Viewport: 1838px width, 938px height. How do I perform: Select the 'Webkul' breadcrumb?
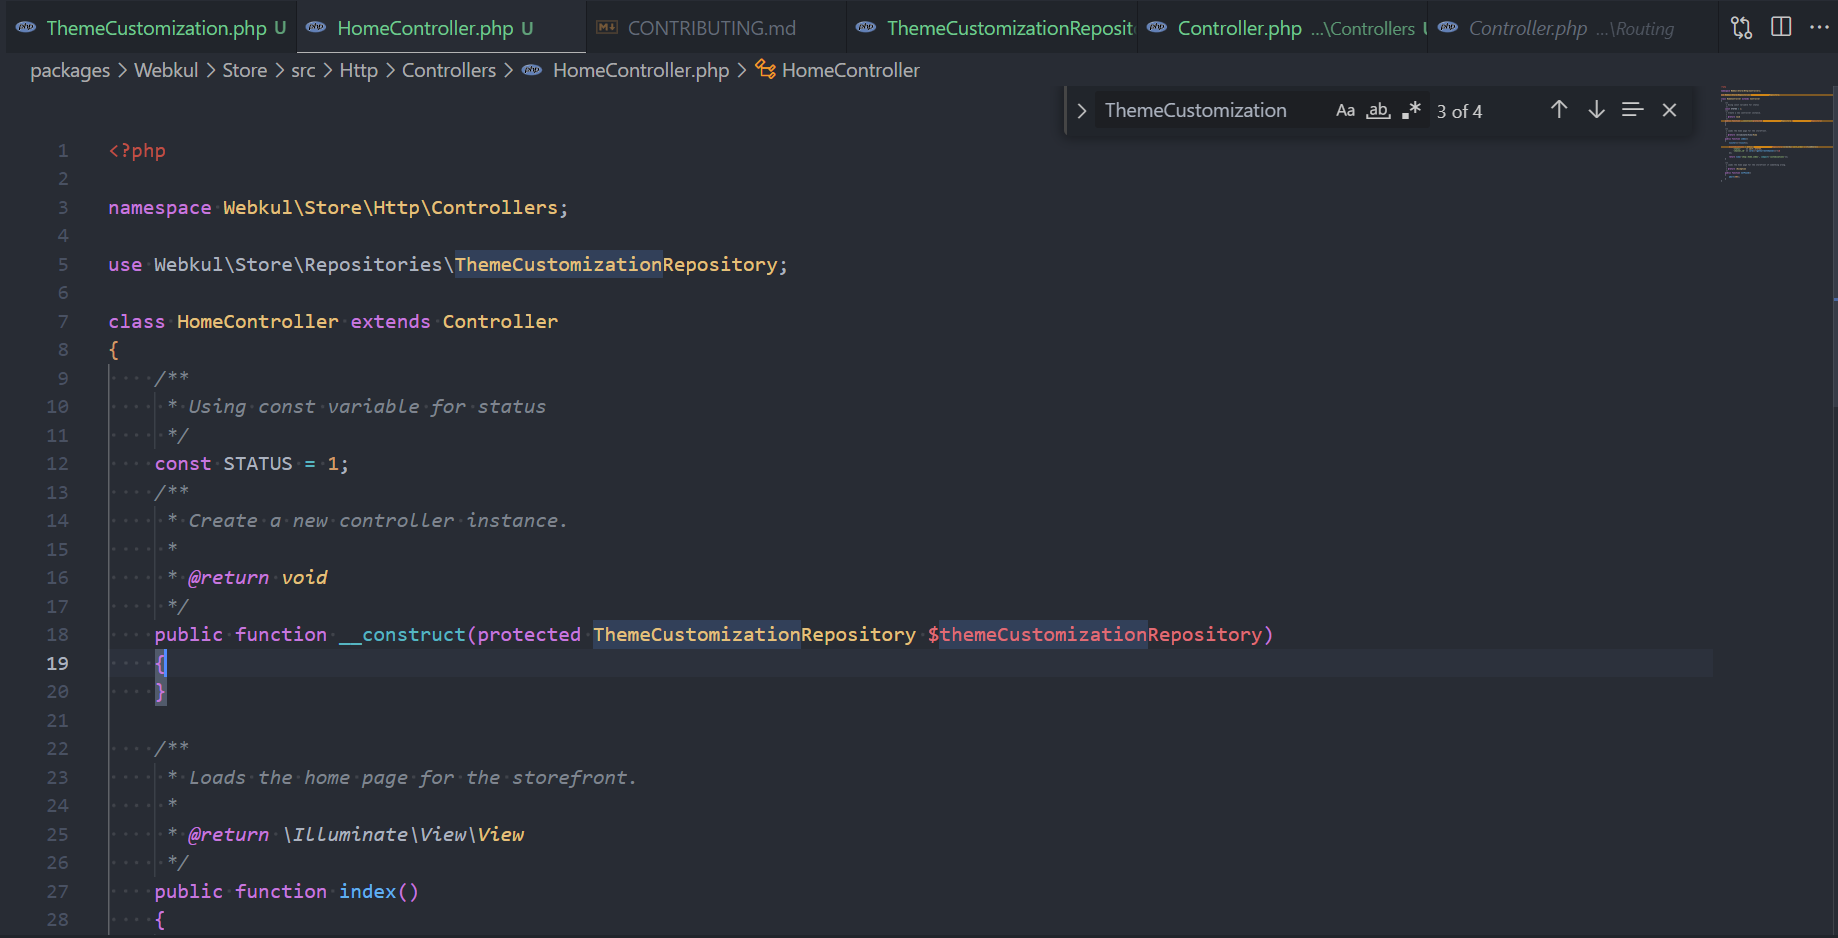166,71
